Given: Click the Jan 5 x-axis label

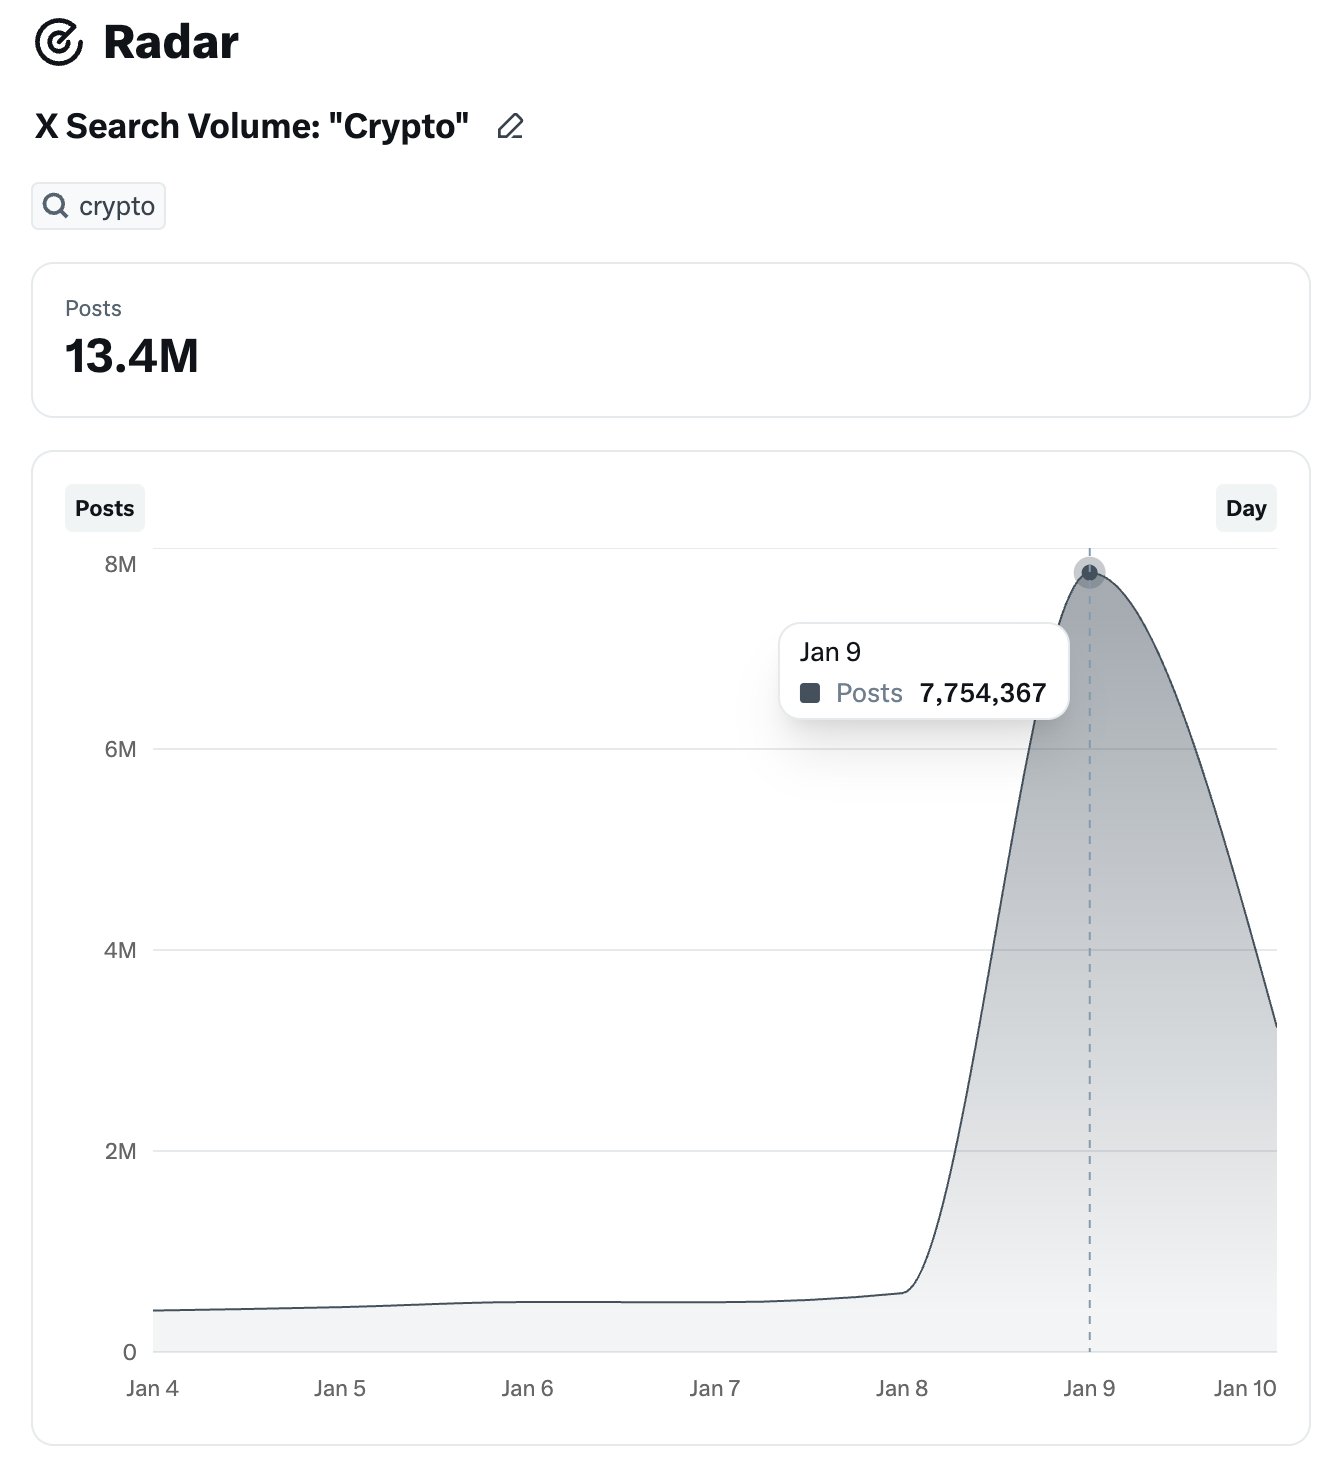Looking at the screenshot, I should point(340,1388).
